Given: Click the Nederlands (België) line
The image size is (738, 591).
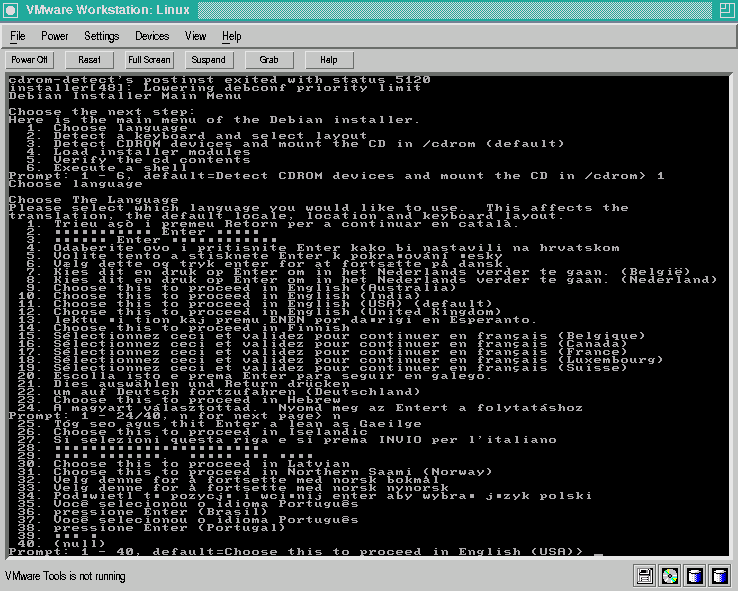Looking at the screenshot, I should pyautogui.click(x=359, y=272).
